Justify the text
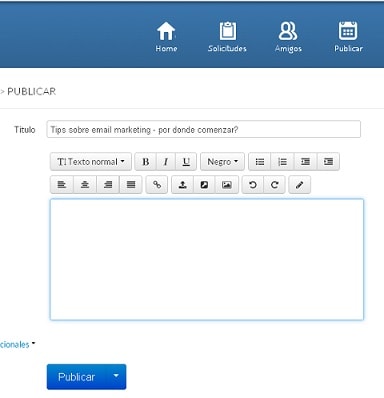This screenshot has width=384, height=398. tap(131, 185)
